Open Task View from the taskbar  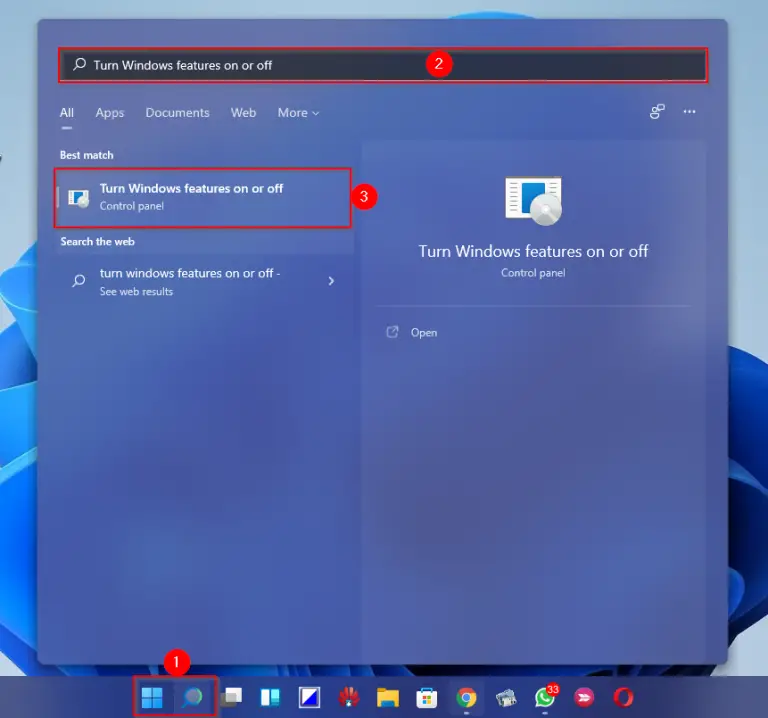(231, 697)
